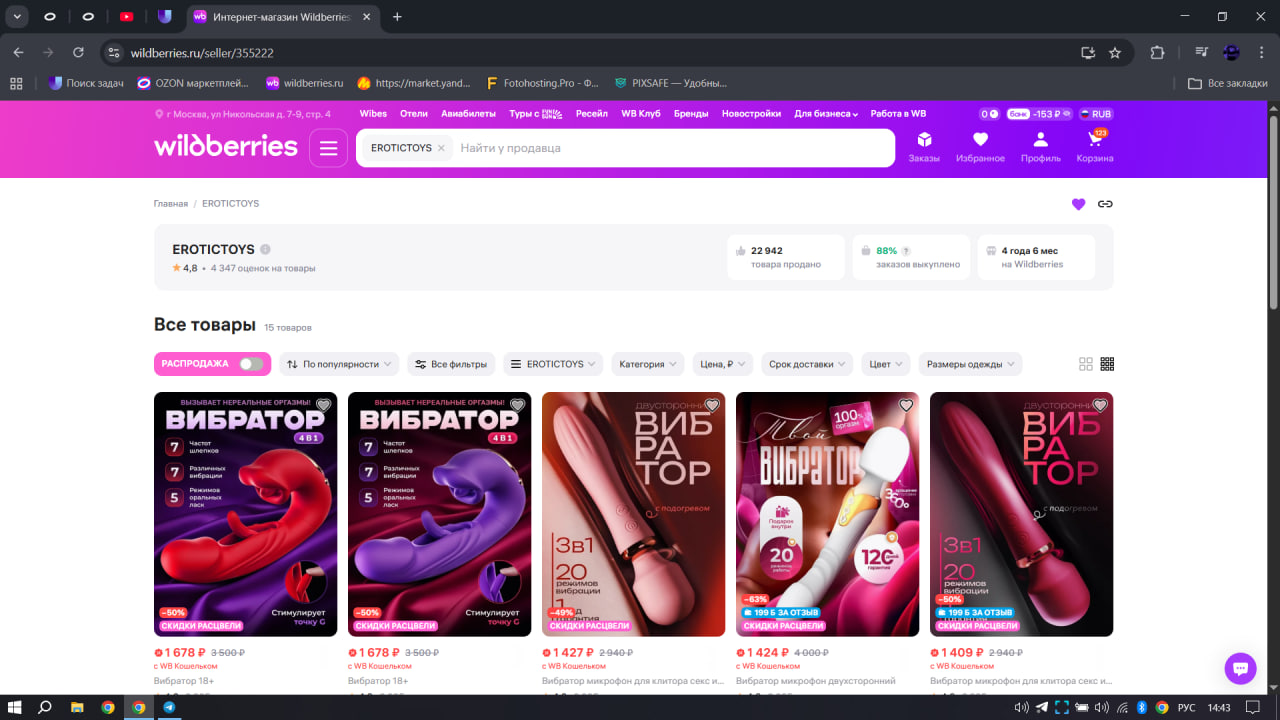The width and height of the screenshot is (1280, 720).
Task: Add the purple Вибратор 4в1 product to favorites
Action: point(517,405)
